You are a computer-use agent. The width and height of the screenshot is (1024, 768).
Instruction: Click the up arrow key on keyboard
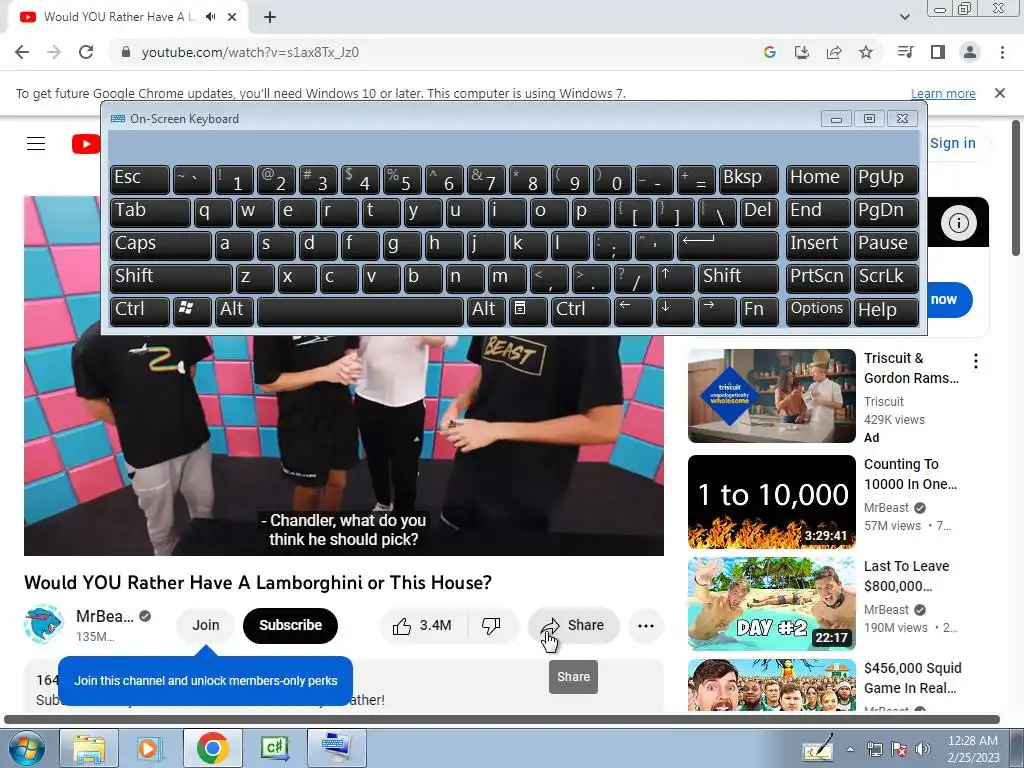point(675,278)
